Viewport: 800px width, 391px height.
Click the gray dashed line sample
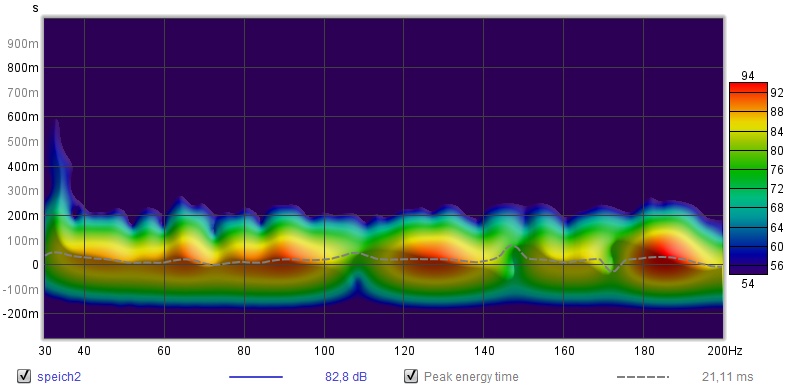click(x=643, y=377)
